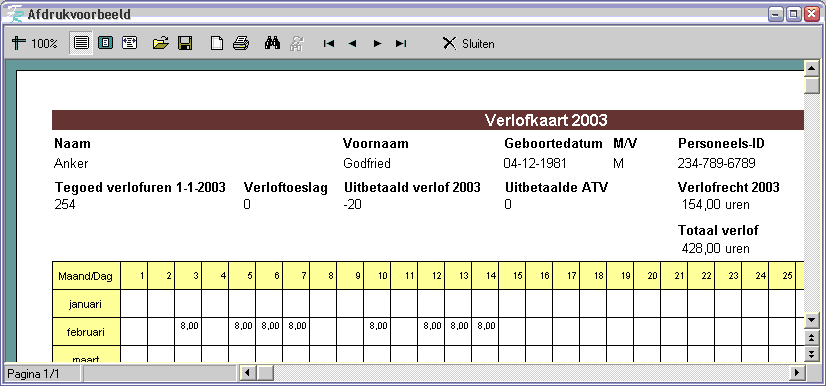Select the 100% zoom level label

pyautogui.click(x=44, y=44)
